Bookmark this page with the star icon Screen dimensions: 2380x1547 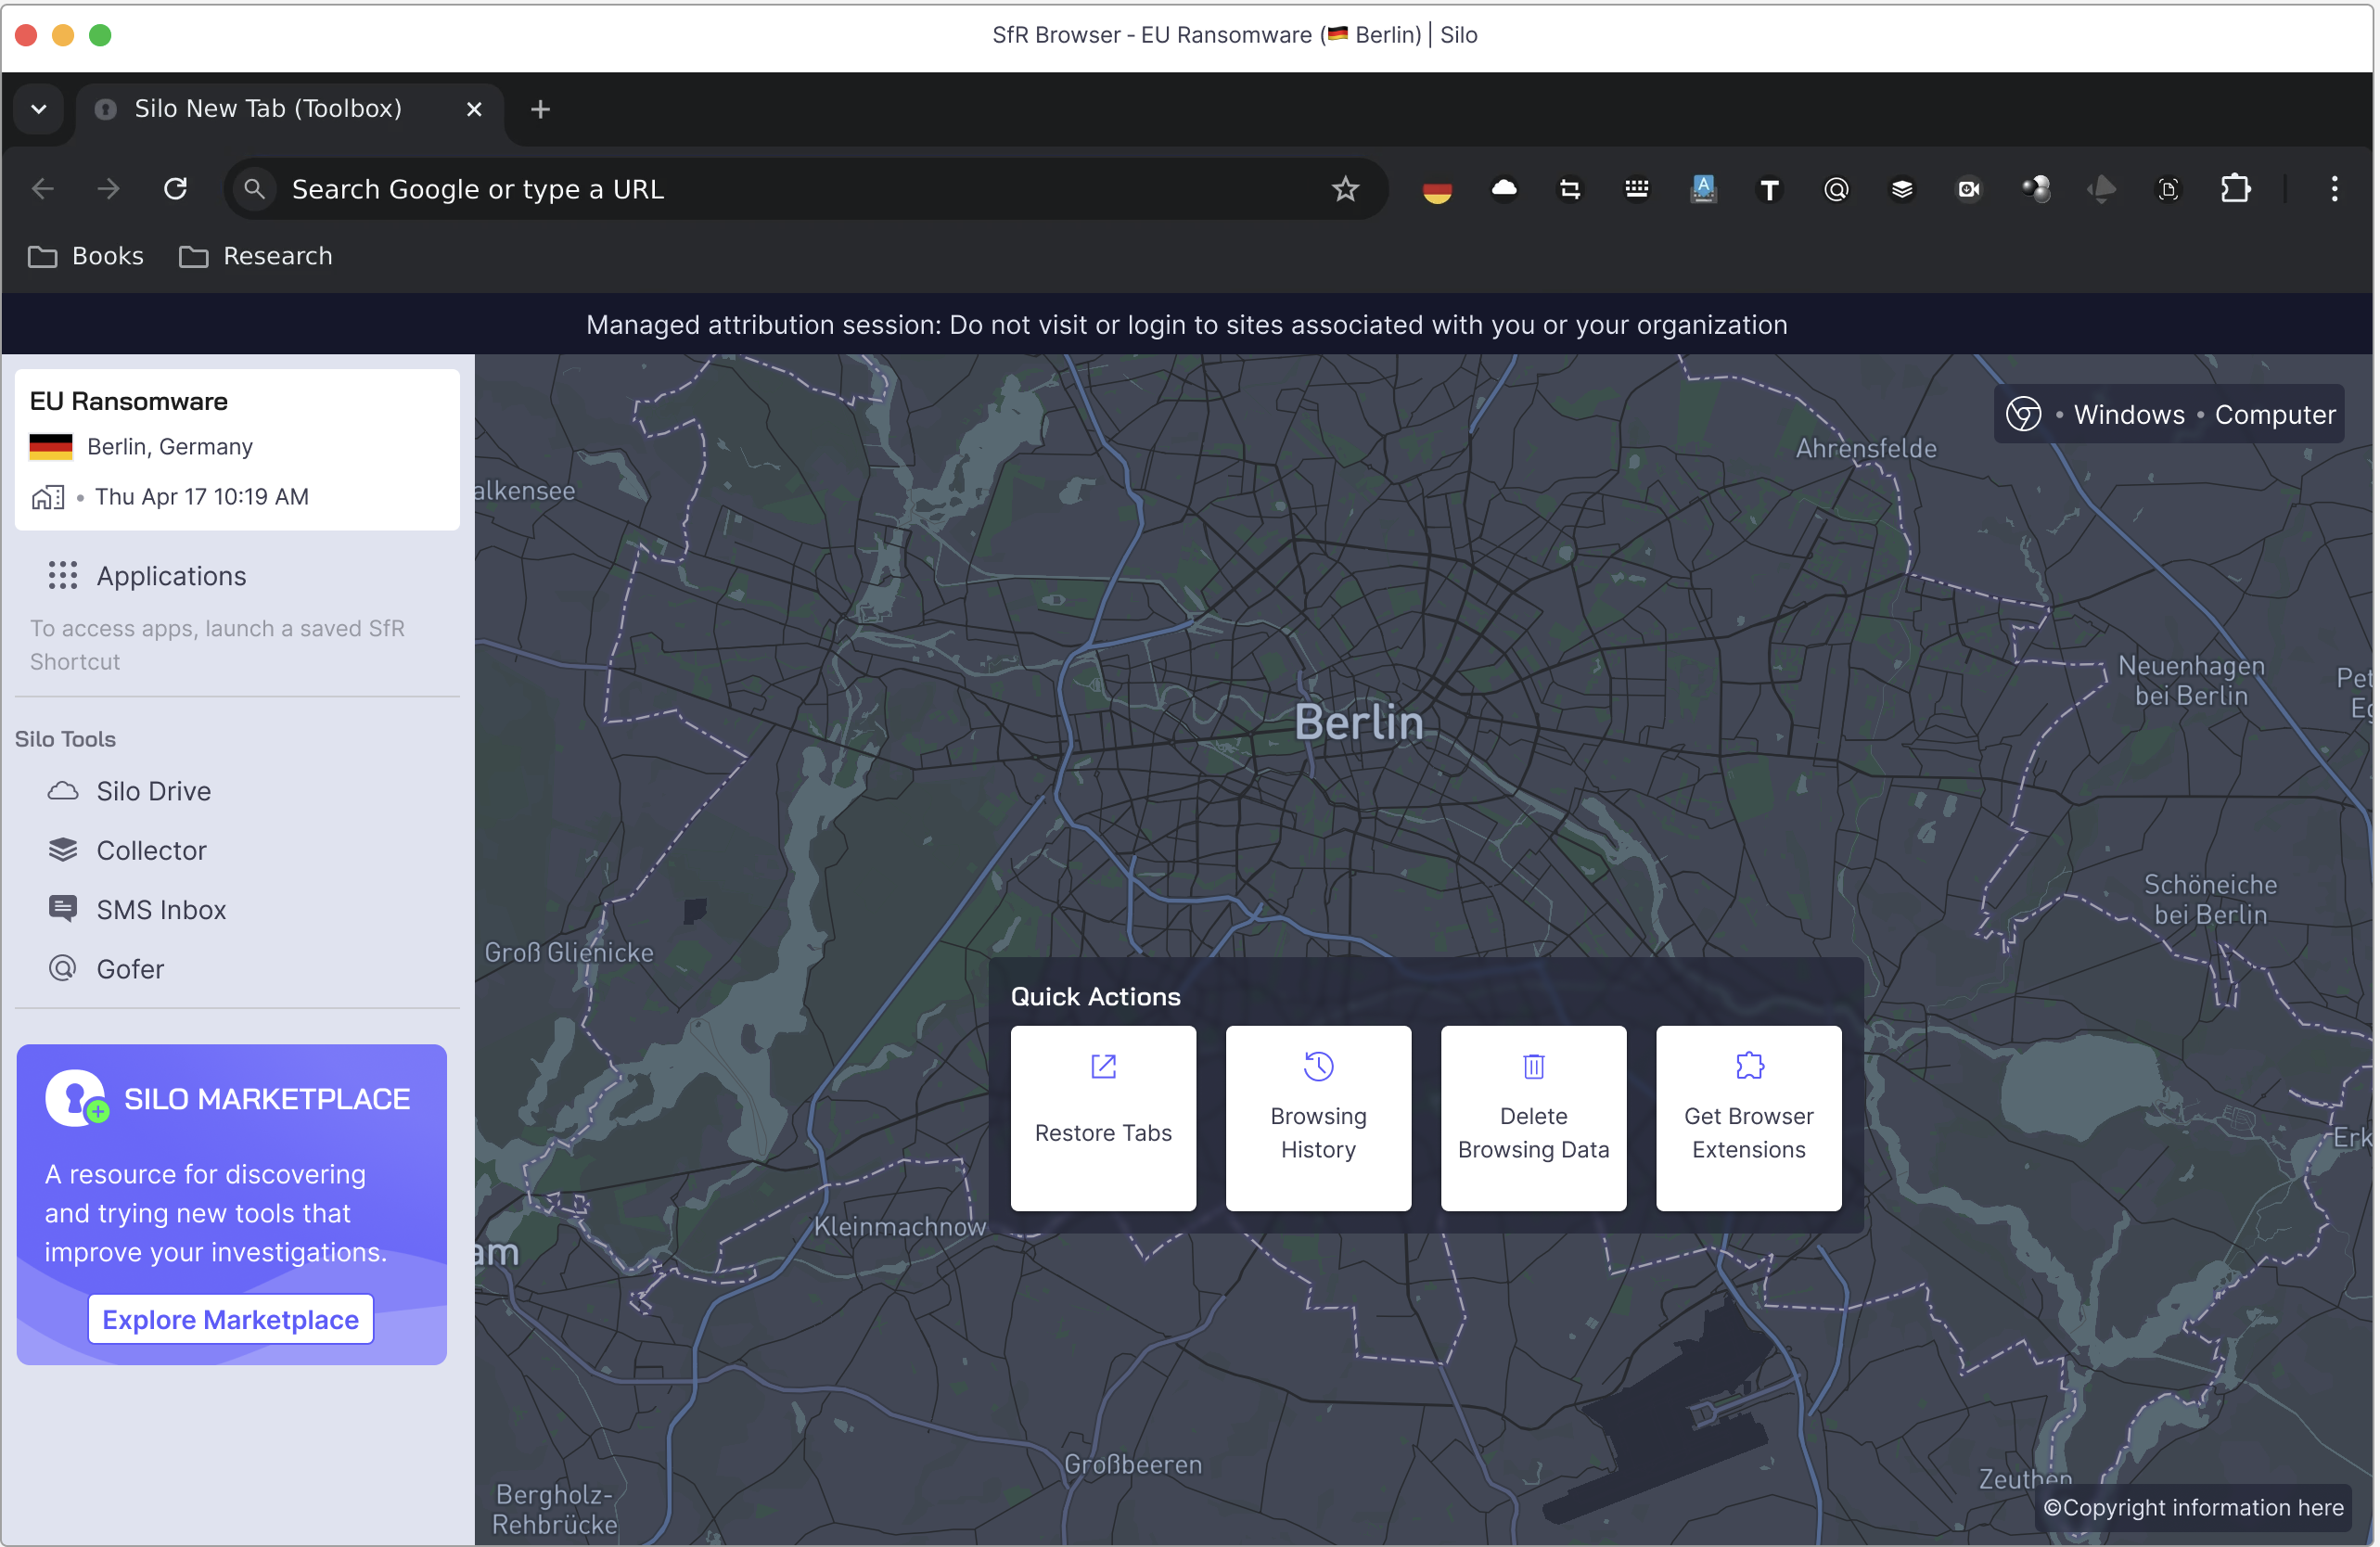[1345, 189]
